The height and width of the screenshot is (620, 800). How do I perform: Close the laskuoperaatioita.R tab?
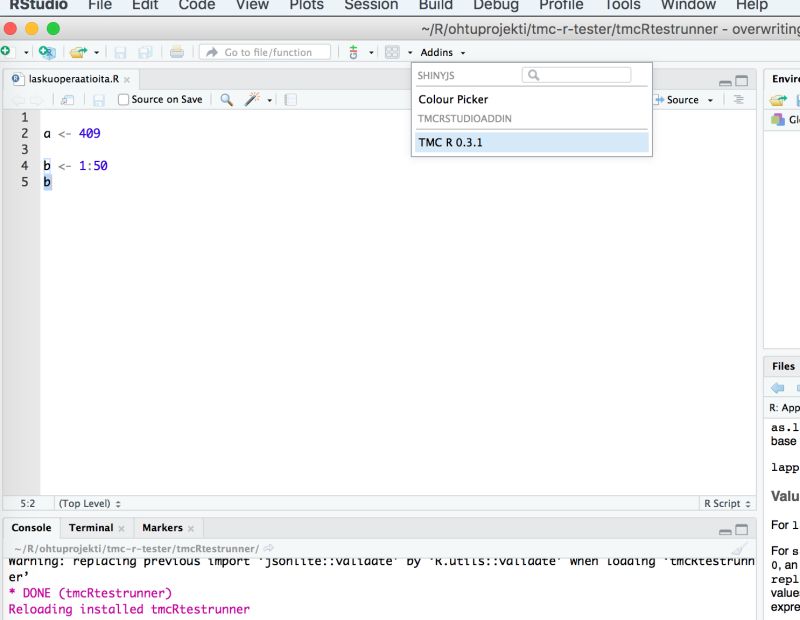pyautogui.click(x=127, y=80)
